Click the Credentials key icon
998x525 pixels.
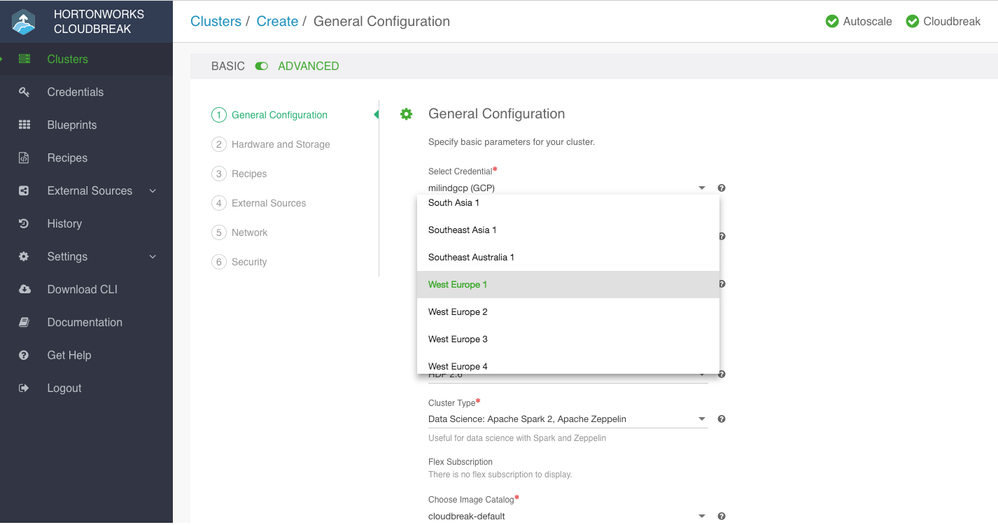click(x=24, y=92)
